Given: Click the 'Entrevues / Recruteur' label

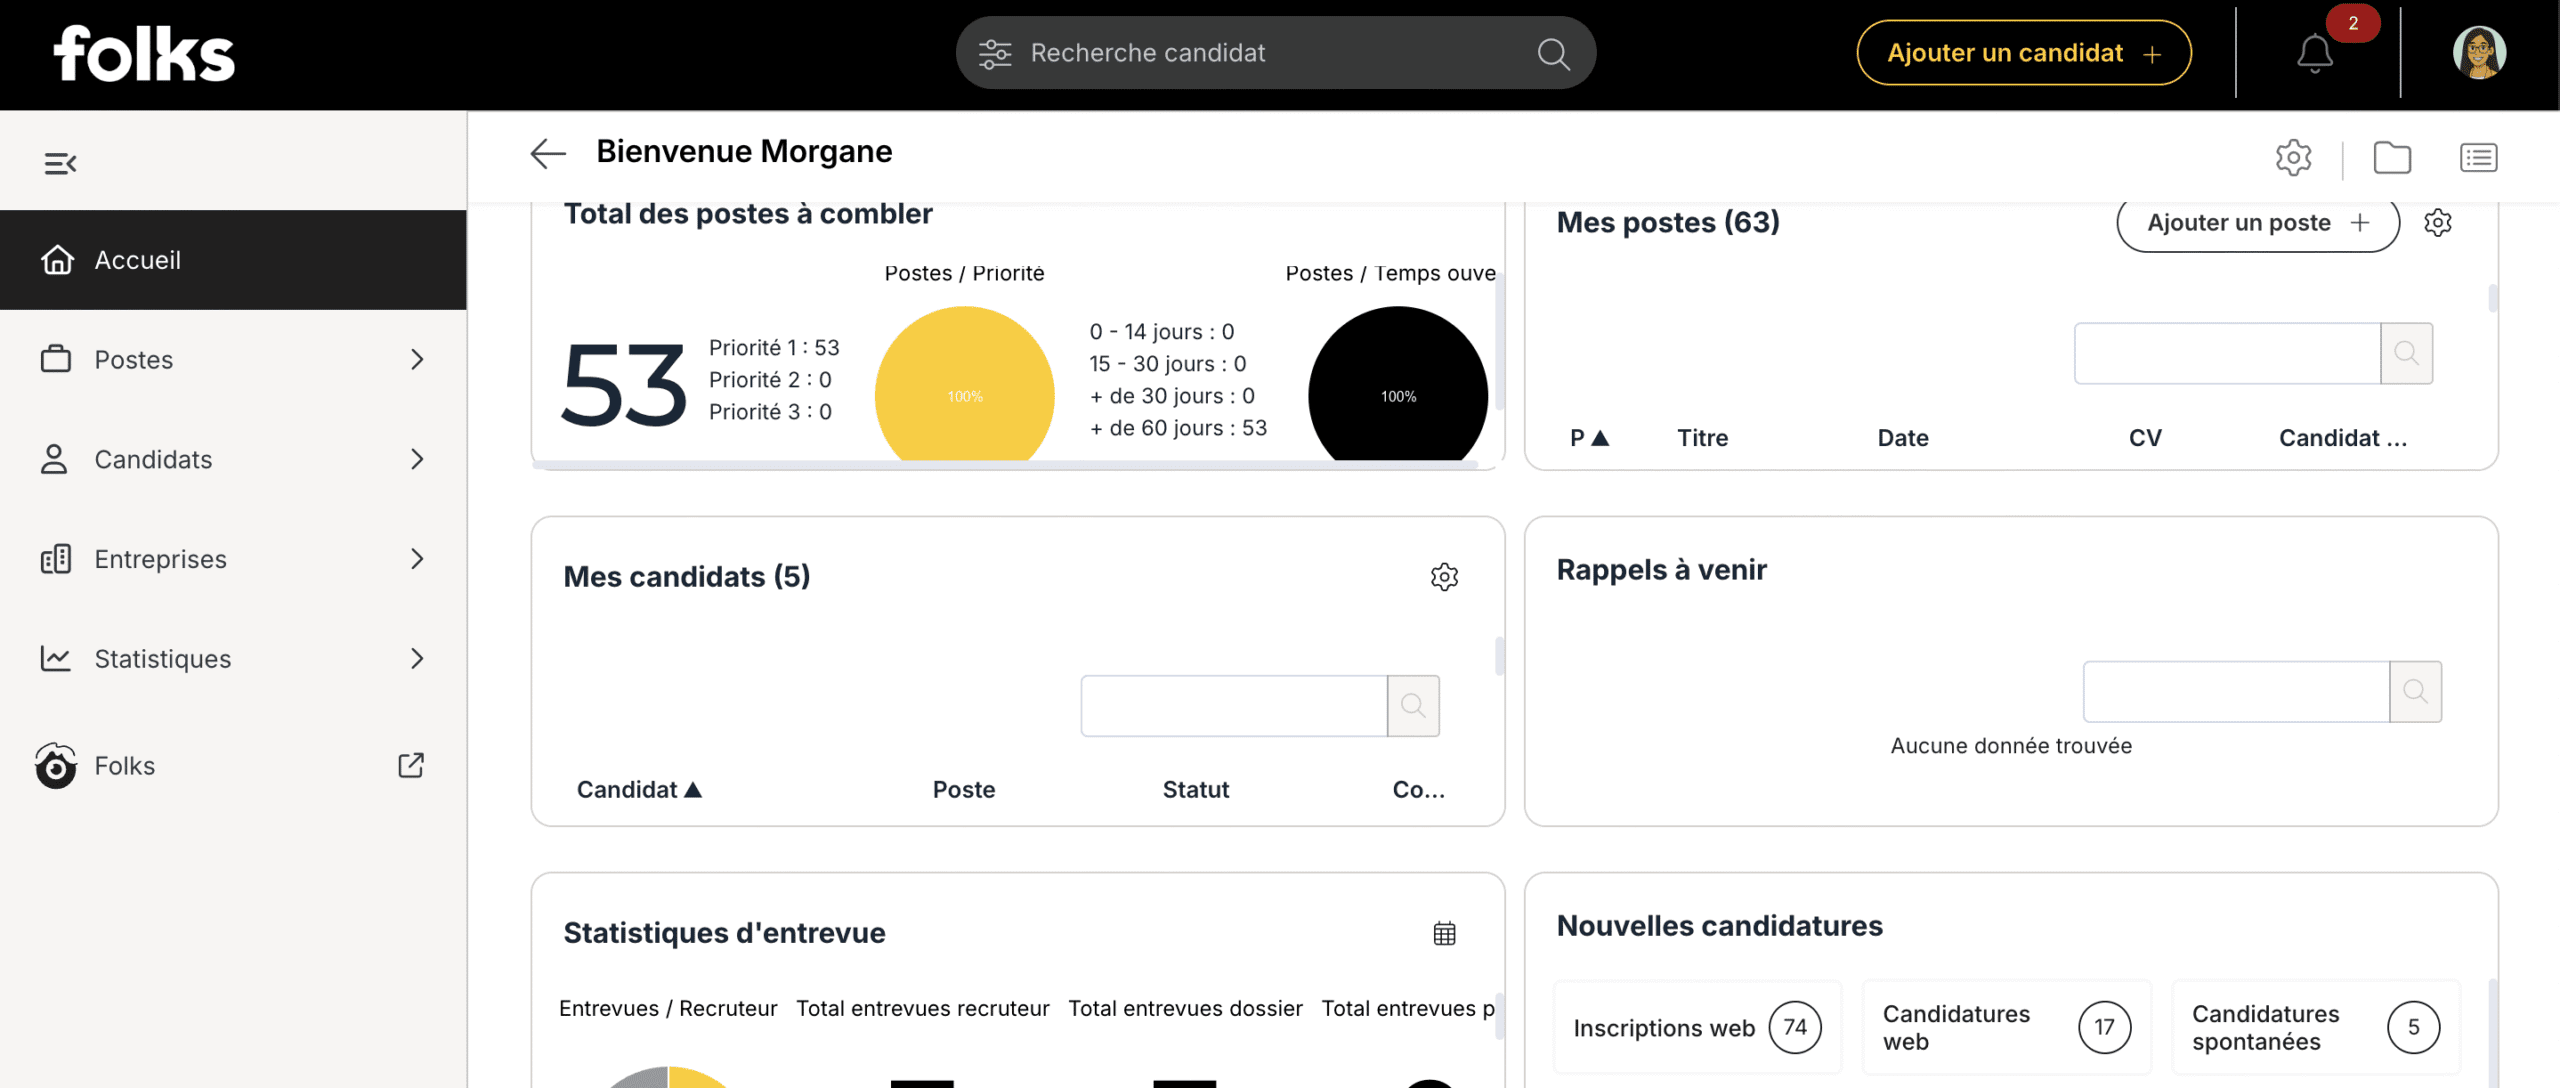Looking at the screenshot, I should coord(667,1009).
